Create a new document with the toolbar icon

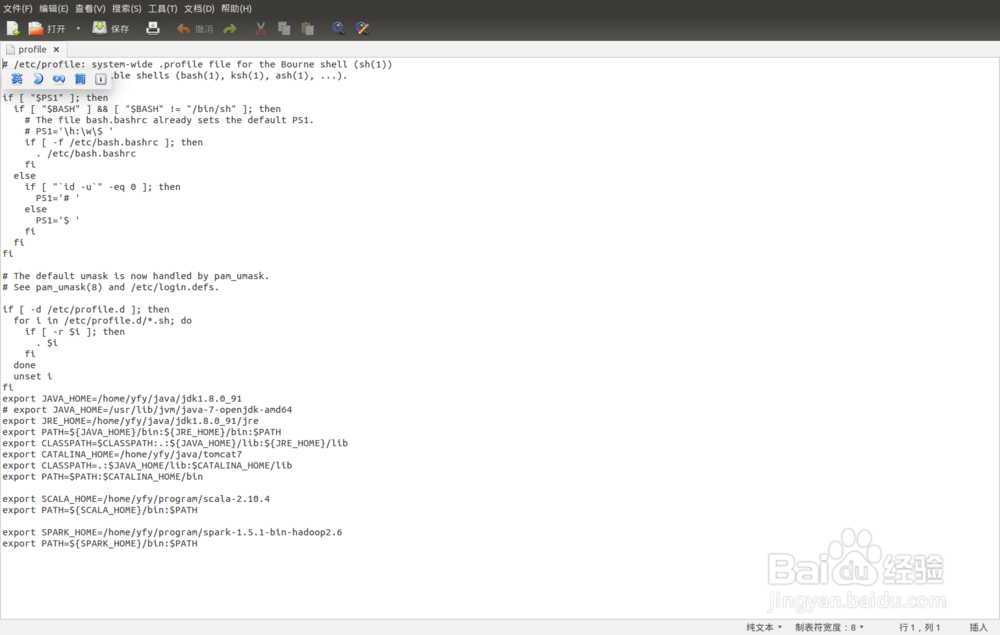[13, 29]
